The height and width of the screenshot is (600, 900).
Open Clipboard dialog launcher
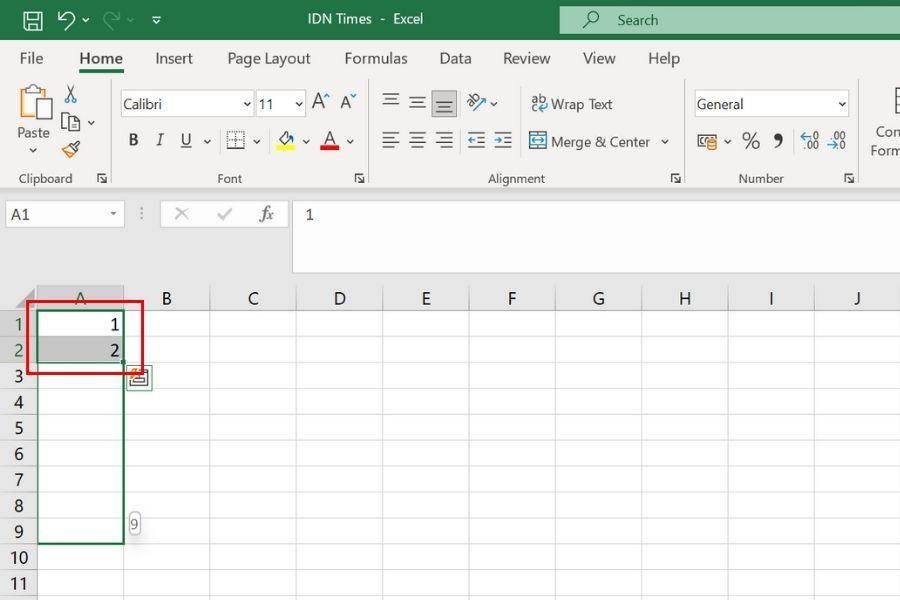tap(102, 179)
